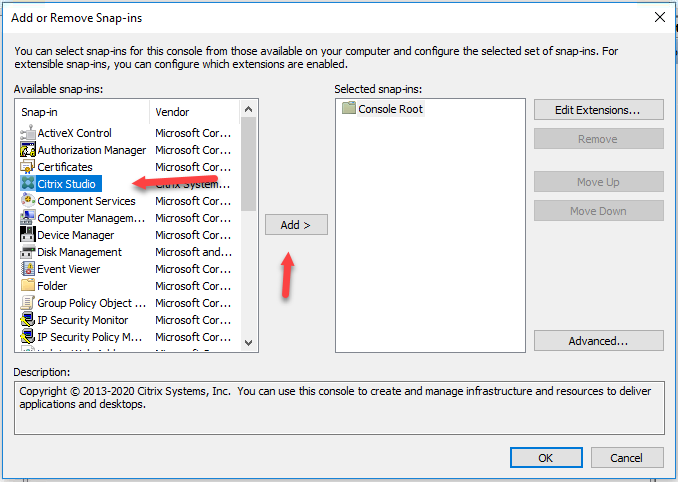This screenshot has height=482, width=678.
Task: Click the Citrix Studio icon
Action: click(x=28, y=184)
